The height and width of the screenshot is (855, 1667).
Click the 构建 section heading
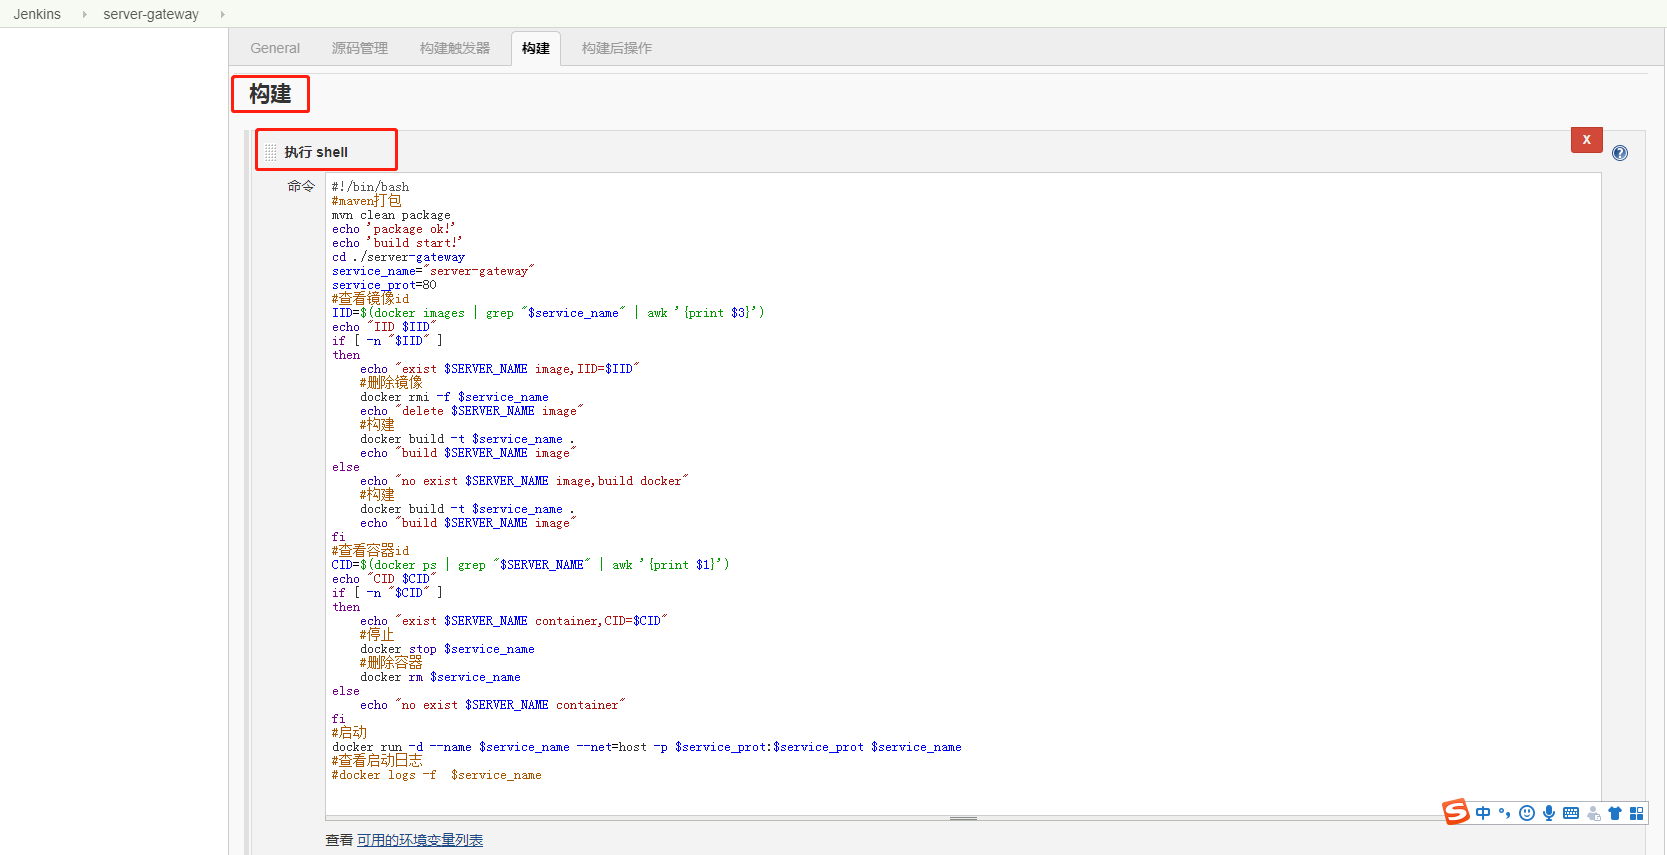pyautogui.click(x=270, y=94)
